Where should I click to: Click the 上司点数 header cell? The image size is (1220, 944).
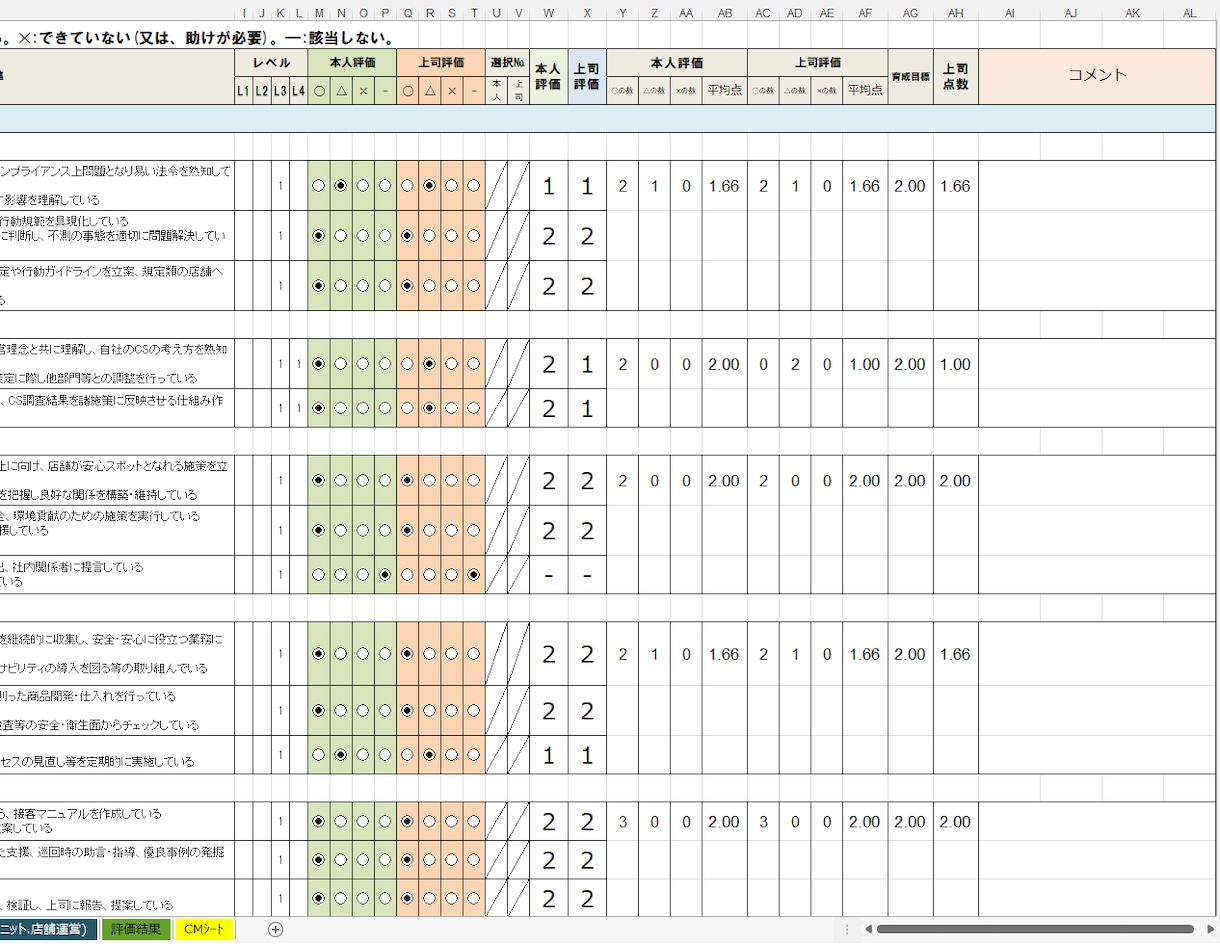(x=956, y=76)
